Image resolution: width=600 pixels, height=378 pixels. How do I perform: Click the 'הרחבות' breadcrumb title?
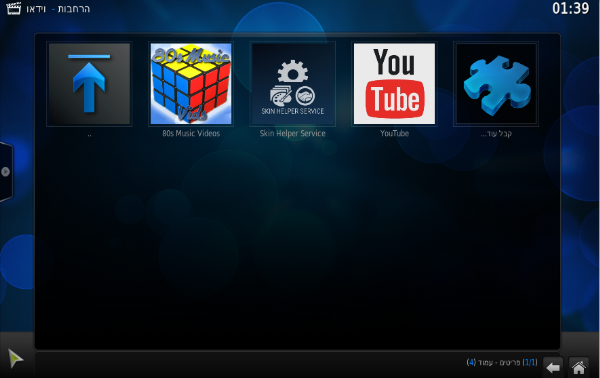[x=74, y=9]
